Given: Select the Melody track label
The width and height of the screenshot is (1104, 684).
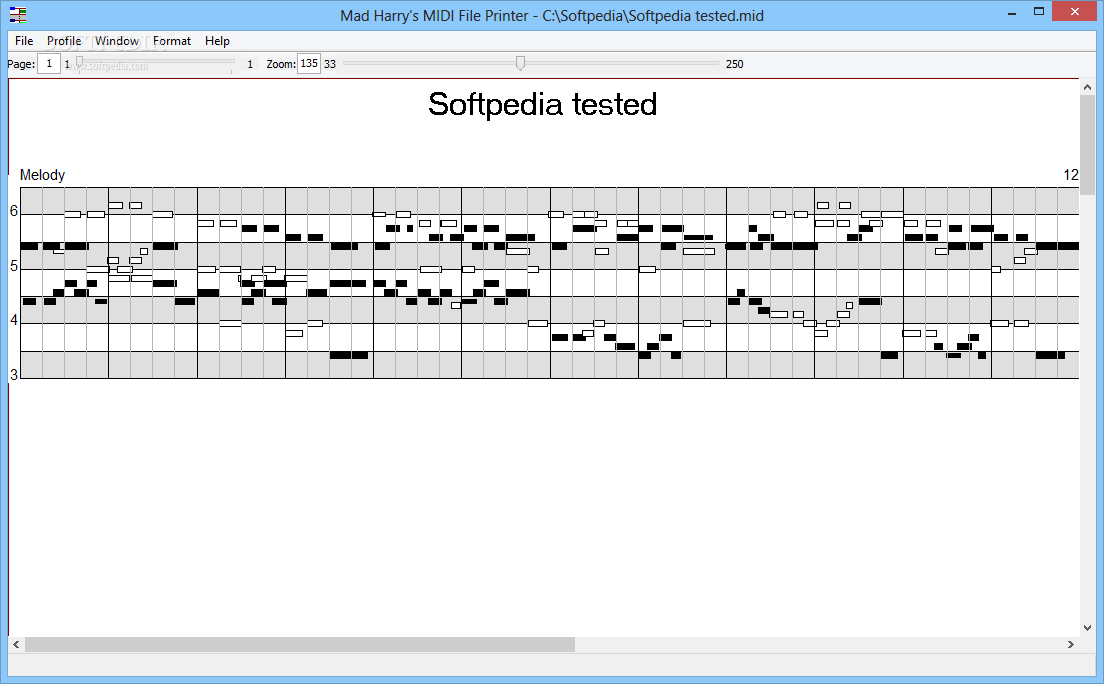Looking at the screenshot, I should click(42, 175).
